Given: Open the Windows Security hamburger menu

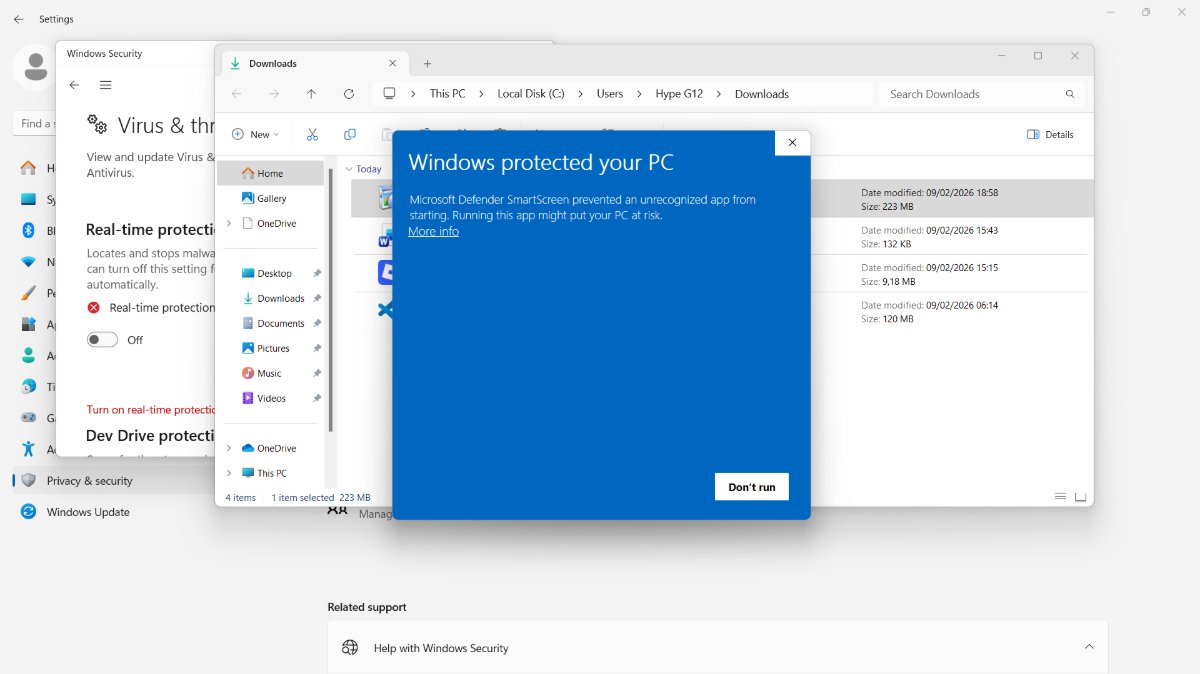Looking at the screenshot, I should [105, 85].
